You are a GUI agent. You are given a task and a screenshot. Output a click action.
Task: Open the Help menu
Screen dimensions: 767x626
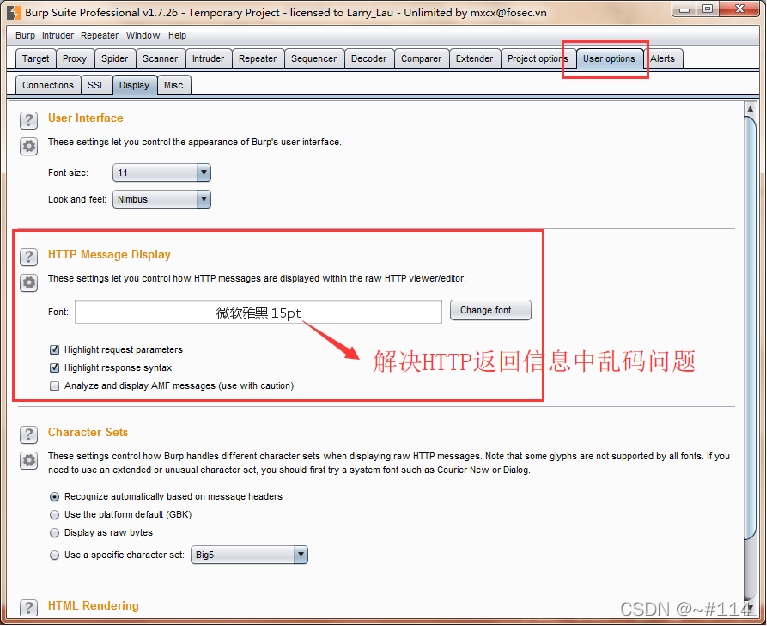point(177,35)
